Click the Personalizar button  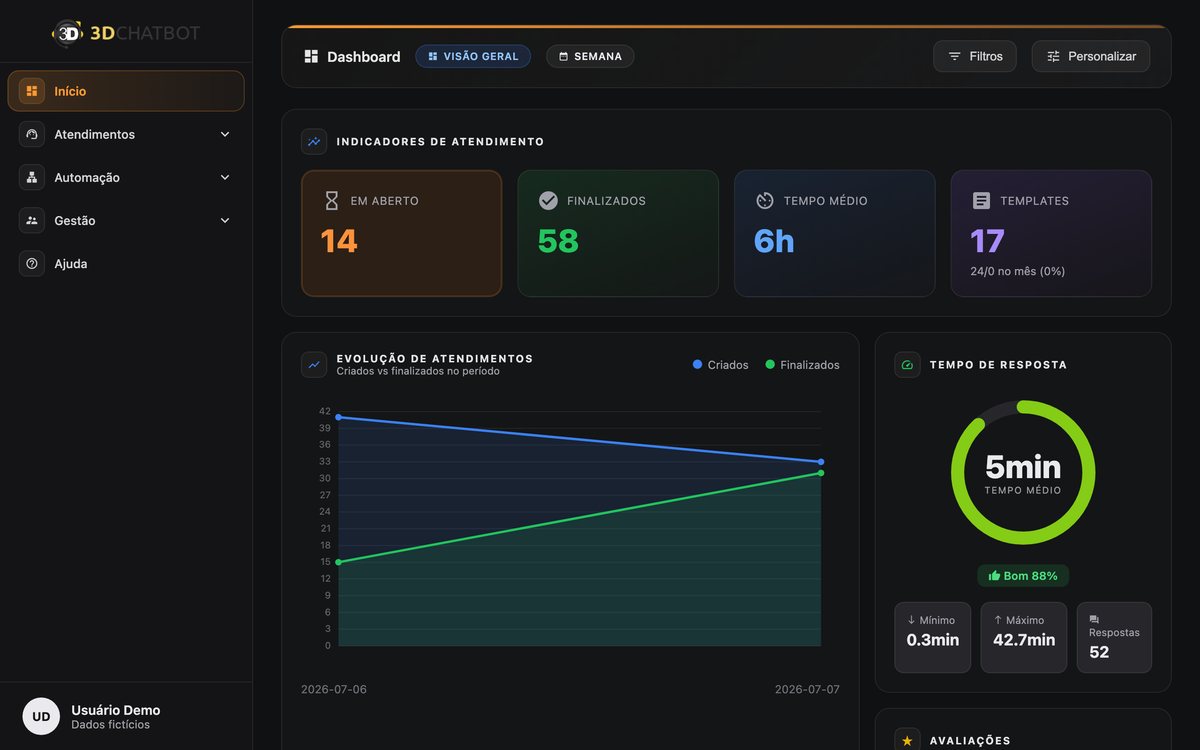tap(1091, 56)
